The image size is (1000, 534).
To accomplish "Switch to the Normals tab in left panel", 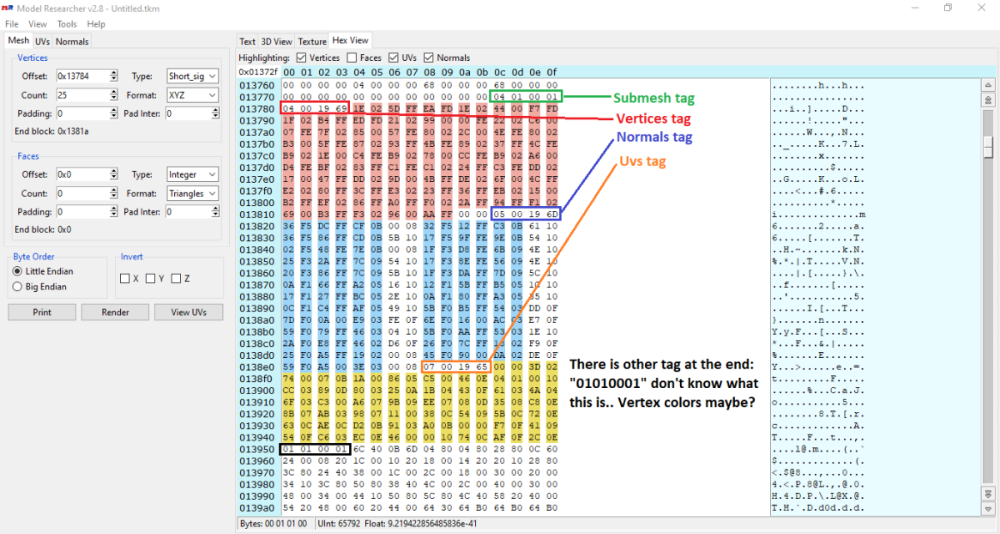I will click(72, 41).
